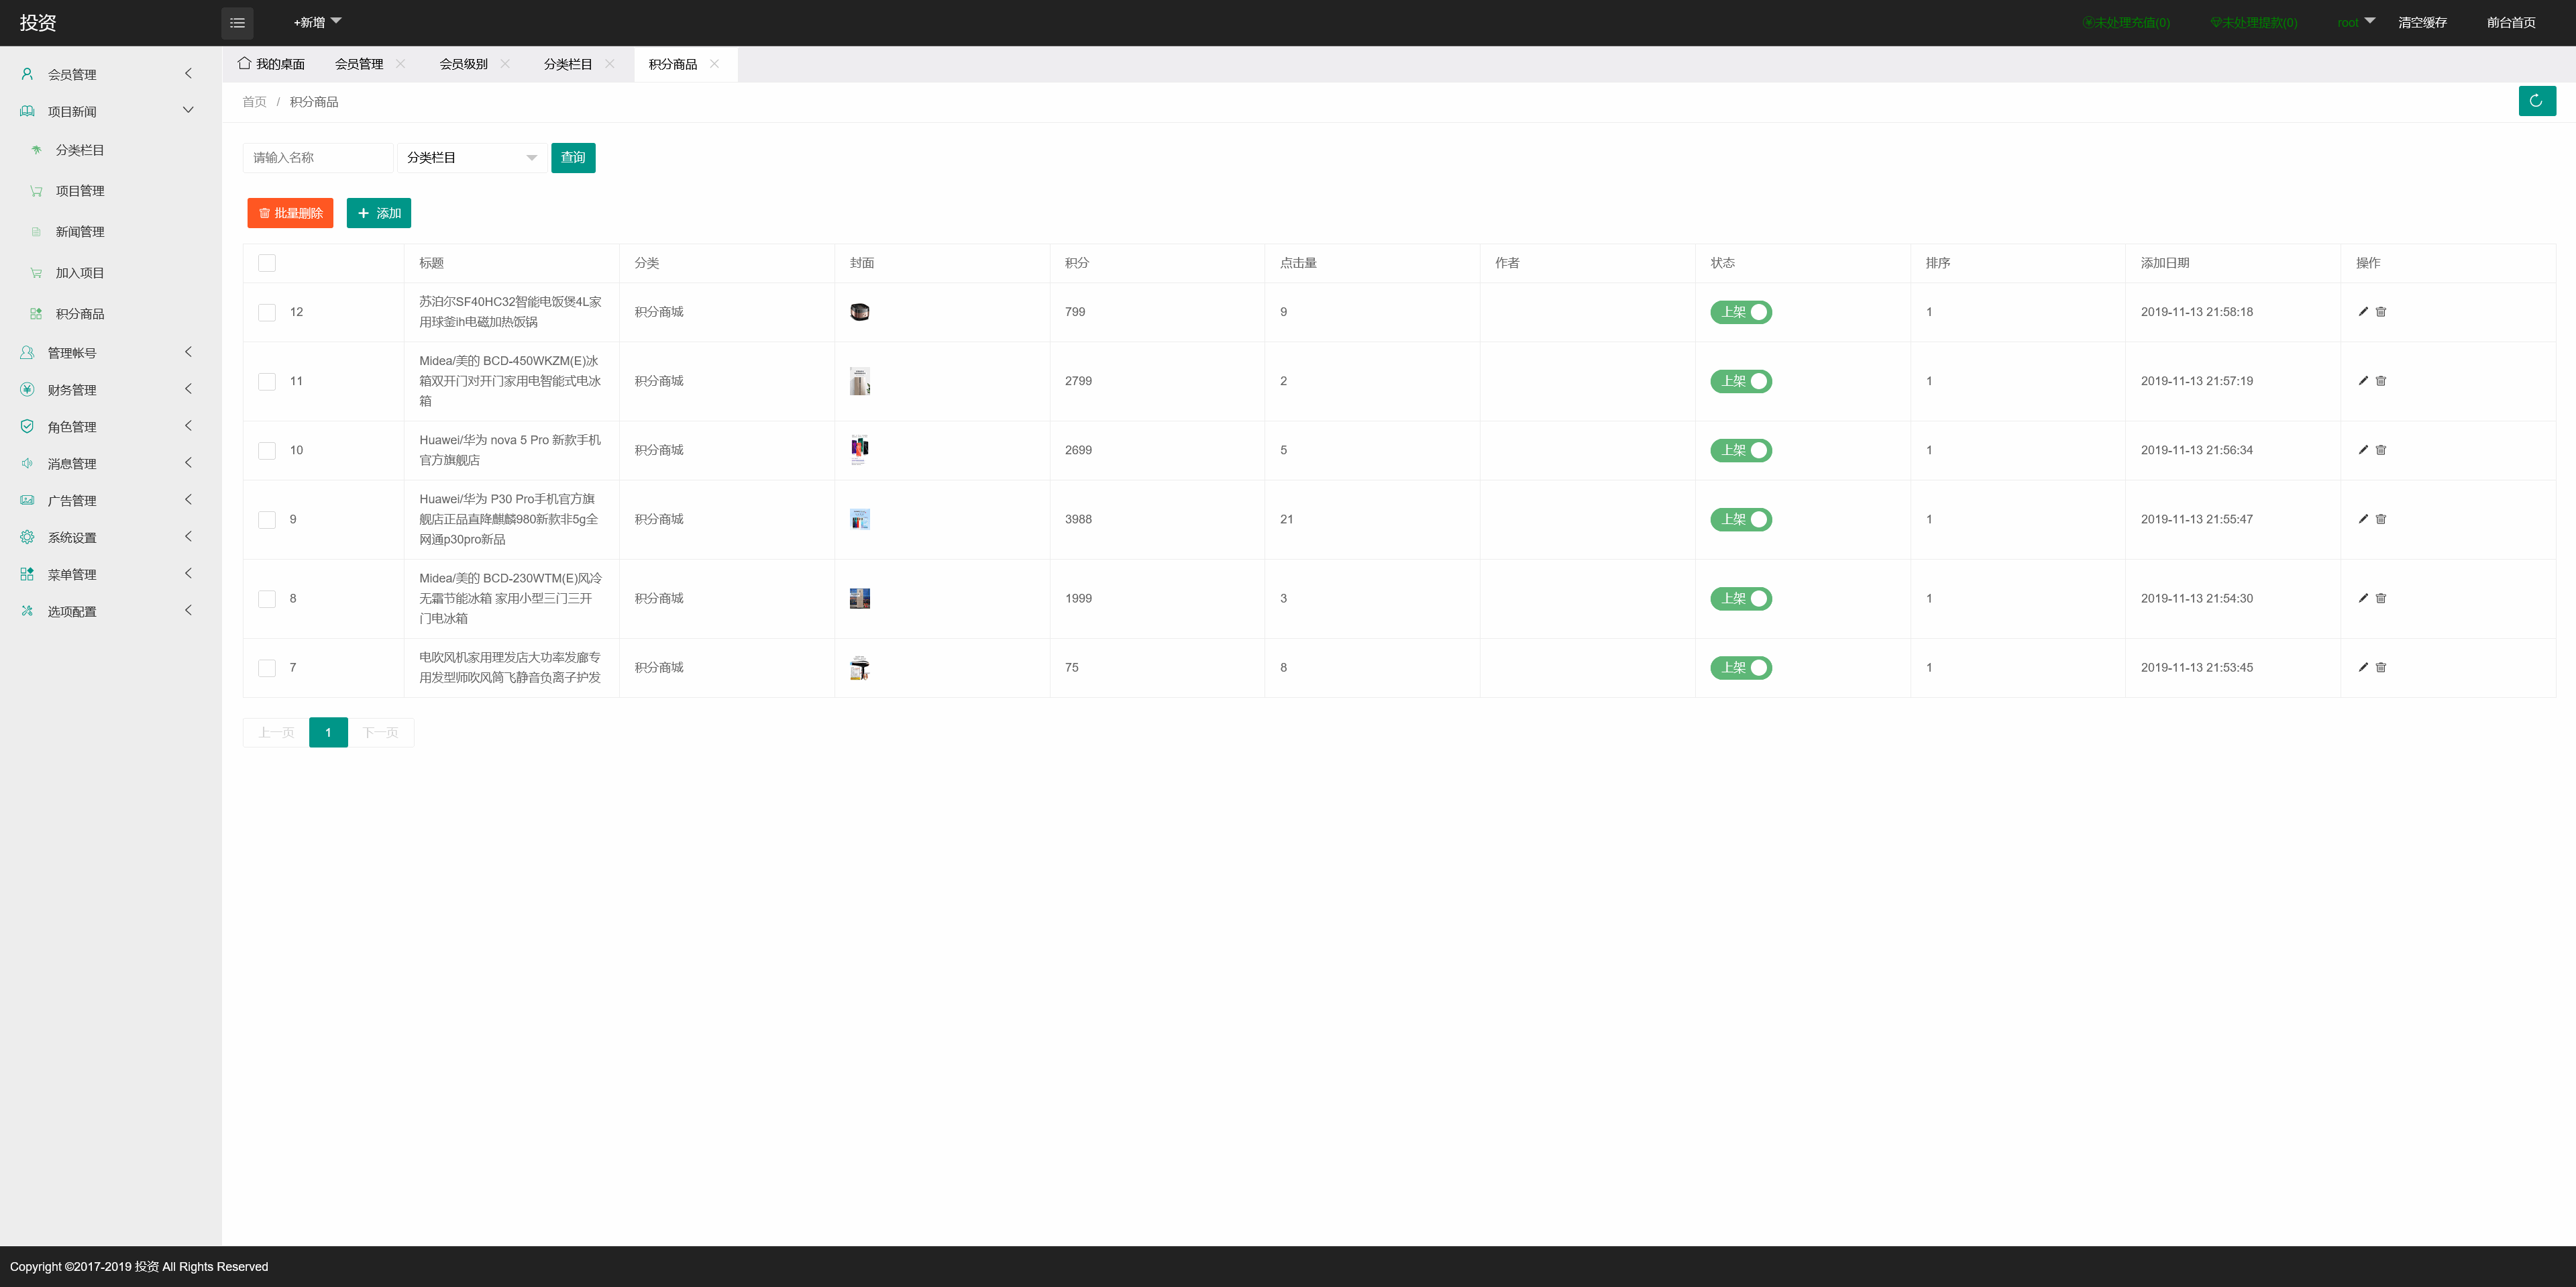This screenshot has width=2576, height=1287.
Task: Click trash delete icon for row 7
Action: (x=2381, y=667)
